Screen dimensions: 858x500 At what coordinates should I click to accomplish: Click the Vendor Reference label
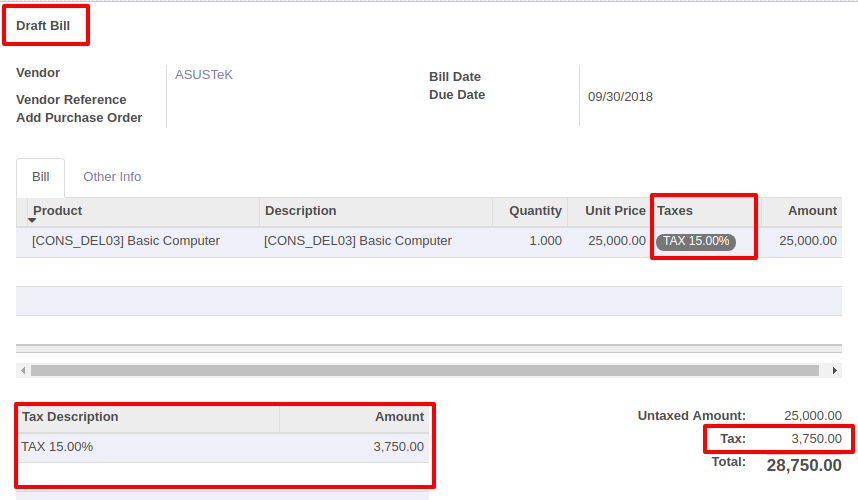coord(71,100)
